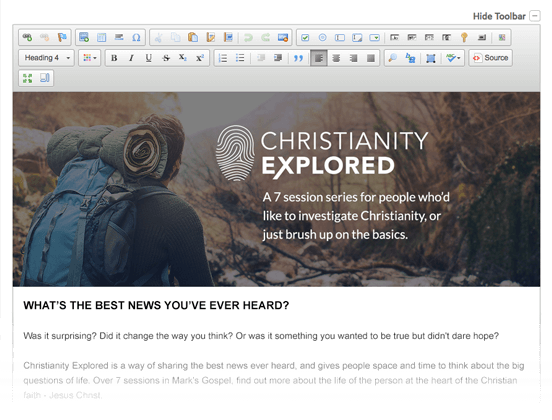Toggle italic formatting
The width and height of the screenshot is (552, 420).
pos(131,58)
